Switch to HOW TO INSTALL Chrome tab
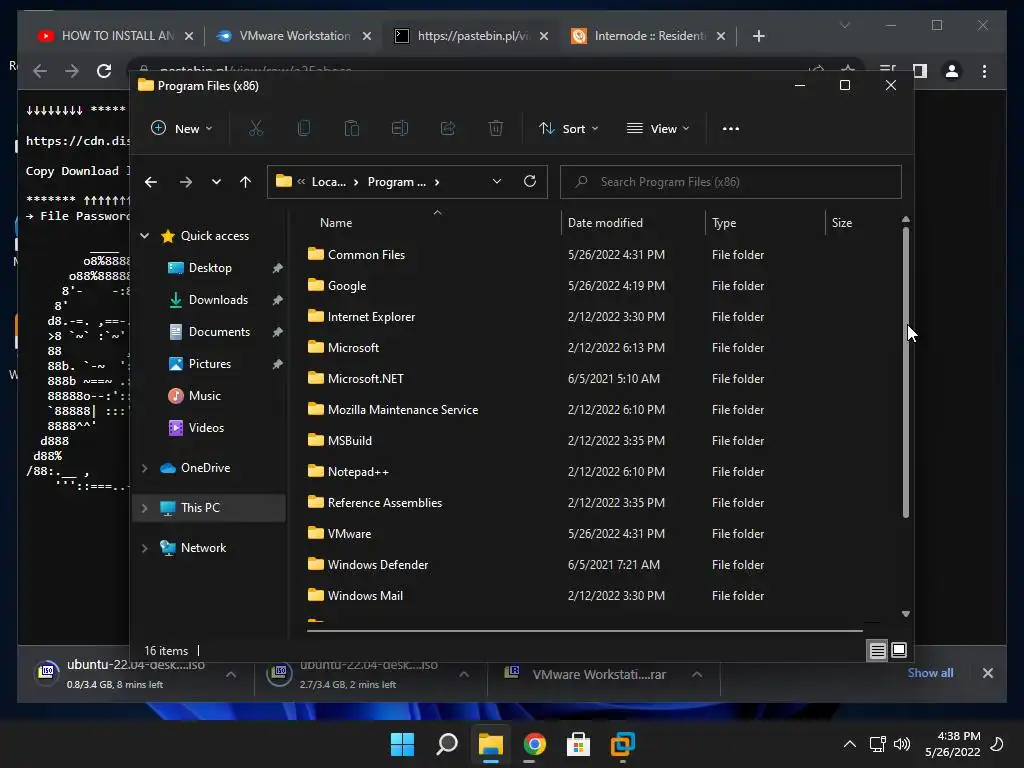1024x768 pixels. click(x=116, y=36)
